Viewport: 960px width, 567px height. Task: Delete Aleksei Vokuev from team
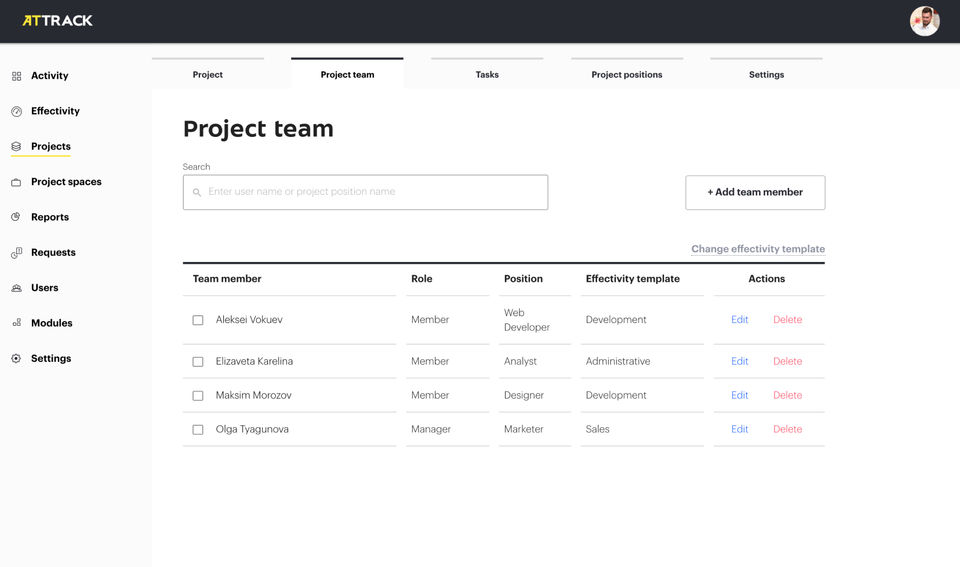click(787, 320)
